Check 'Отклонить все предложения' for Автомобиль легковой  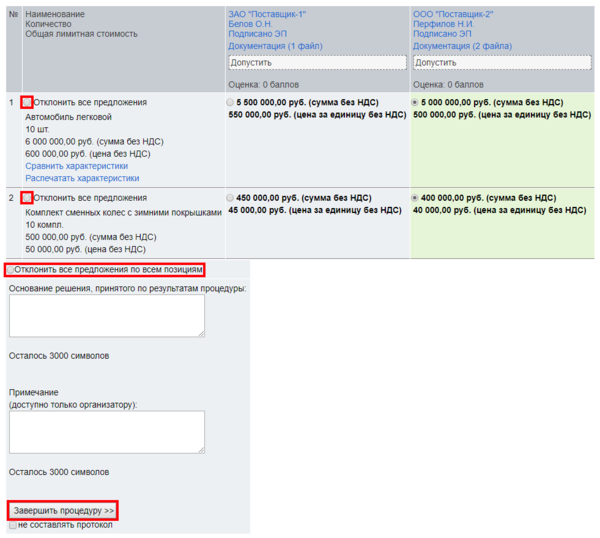pyautogui.click(x=27, y=103)
